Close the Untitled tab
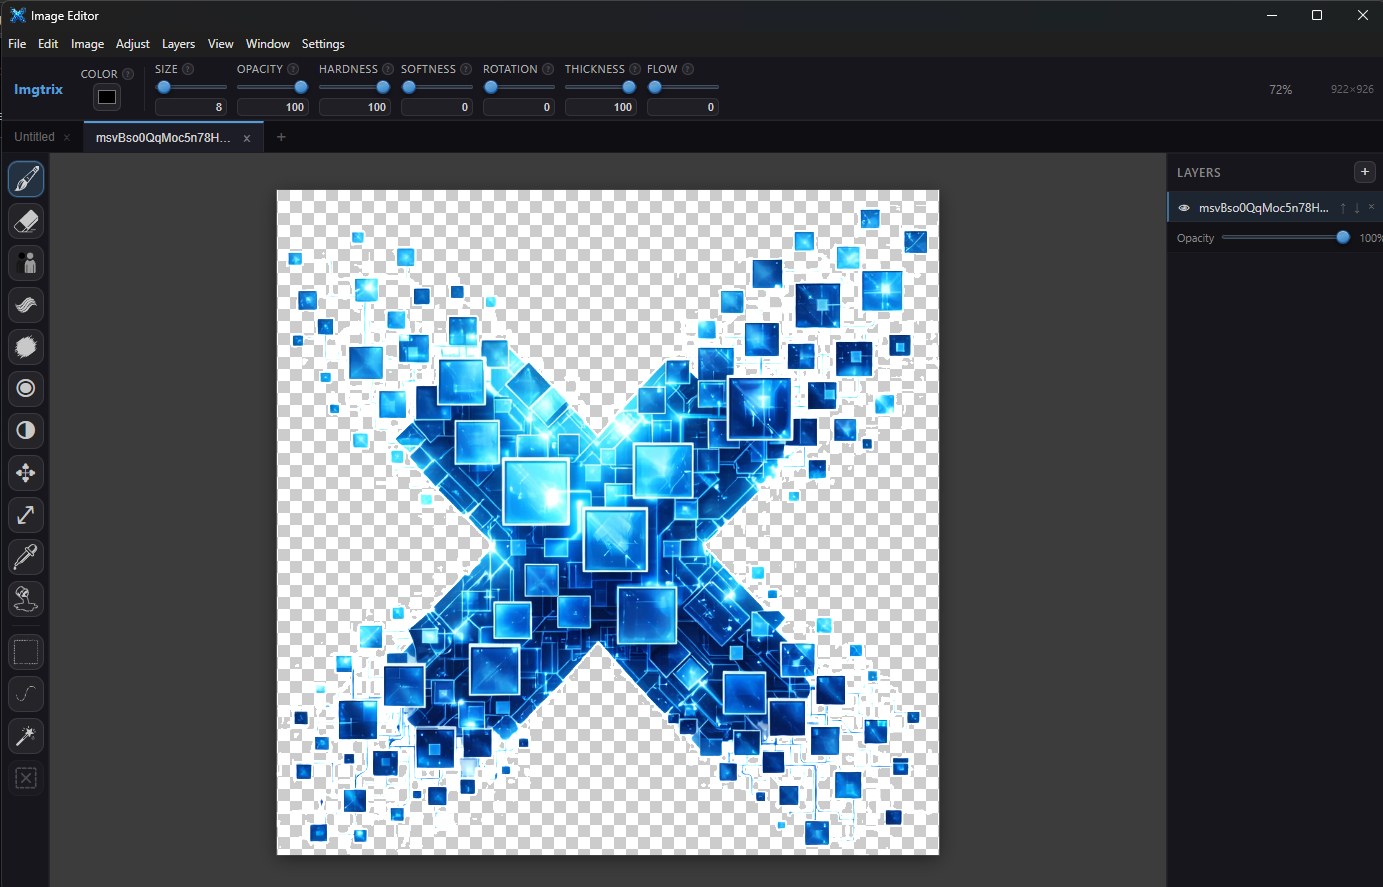 (67, 138)
